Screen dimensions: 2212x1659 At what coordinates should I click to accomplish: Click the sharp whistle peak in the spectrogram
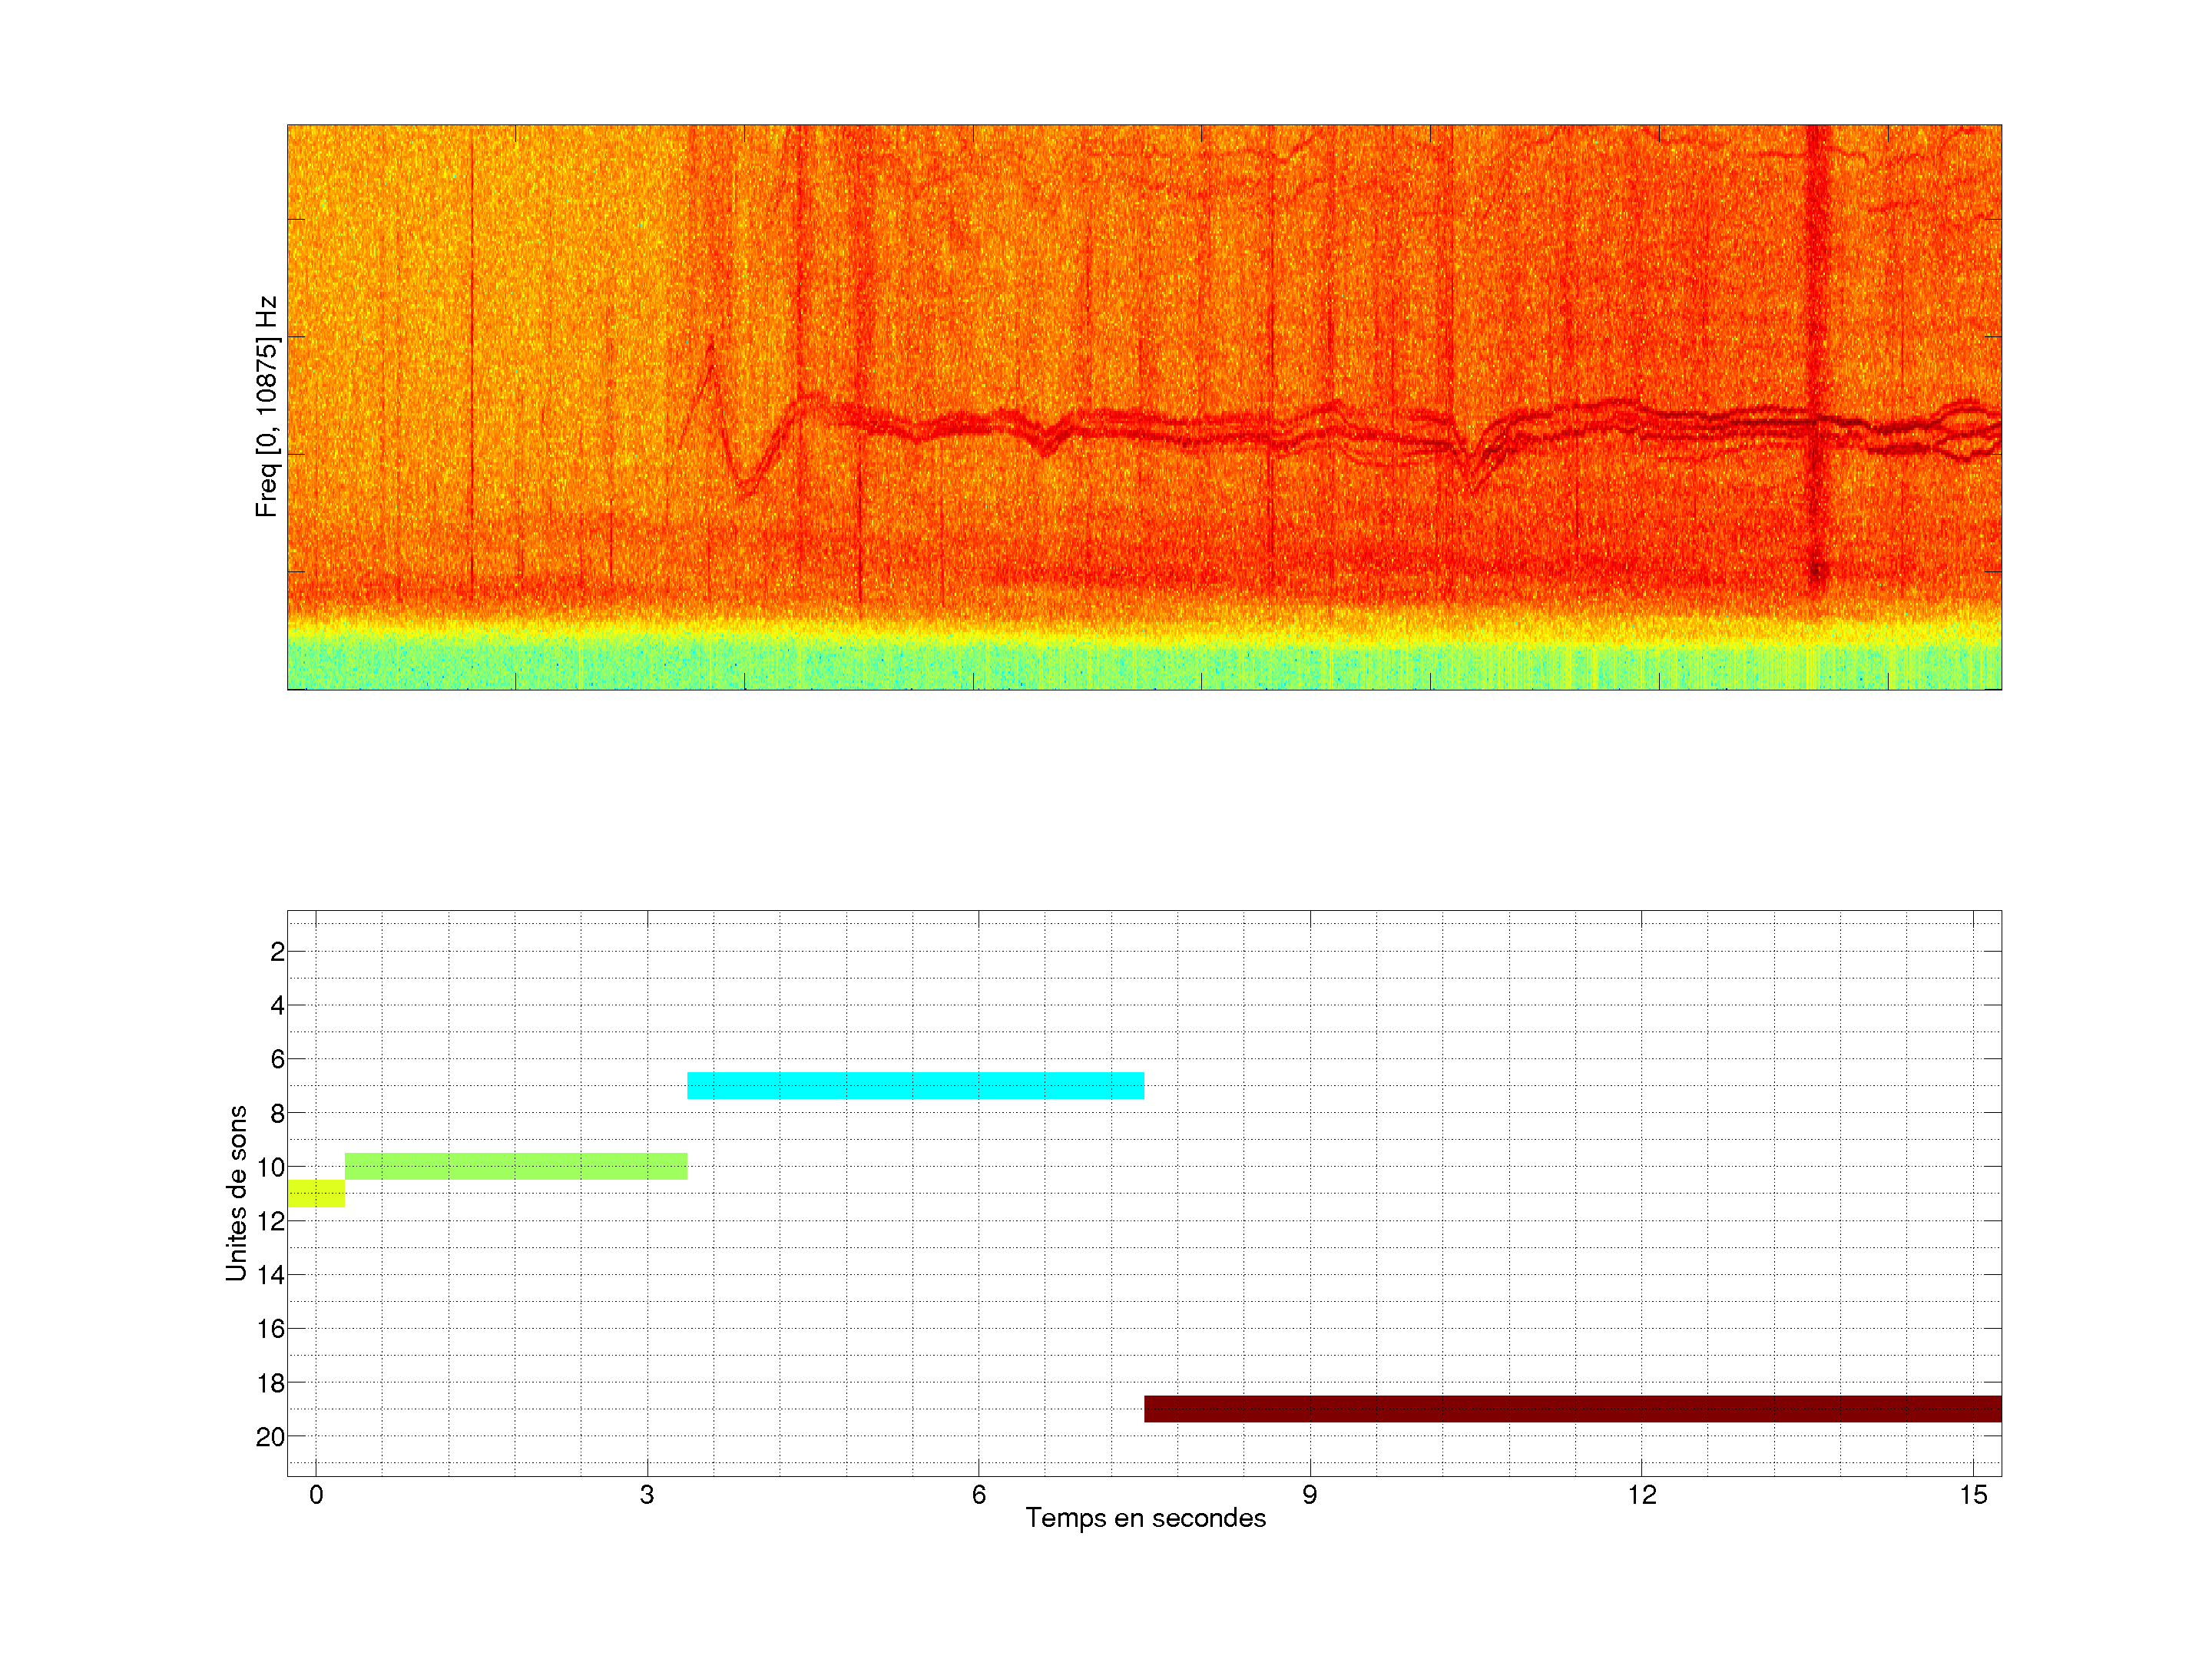point(711,345)
